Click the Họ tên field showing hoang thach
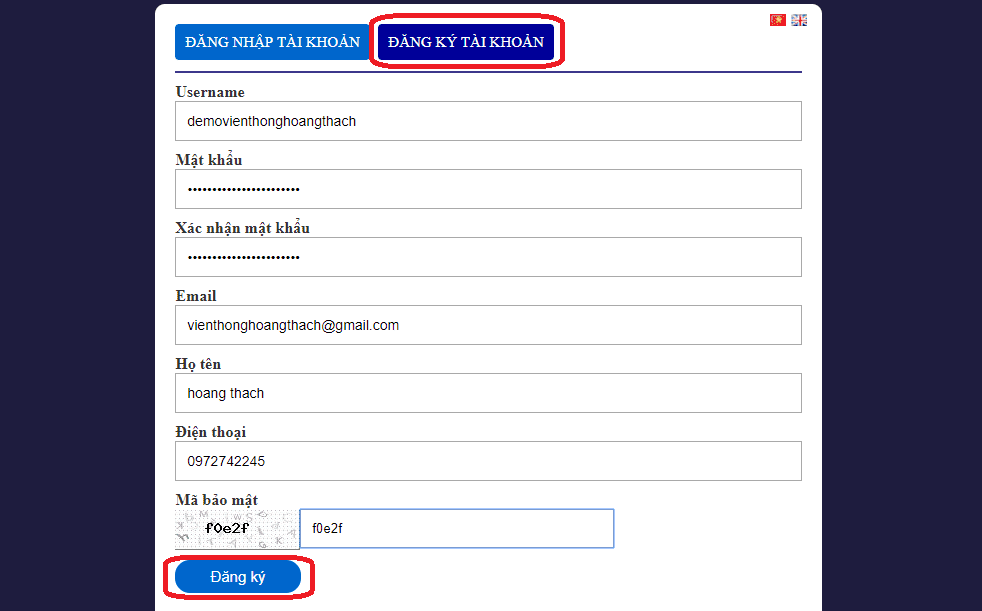The height and width of the screenshot is (611, 982). (x=488, y=393)
